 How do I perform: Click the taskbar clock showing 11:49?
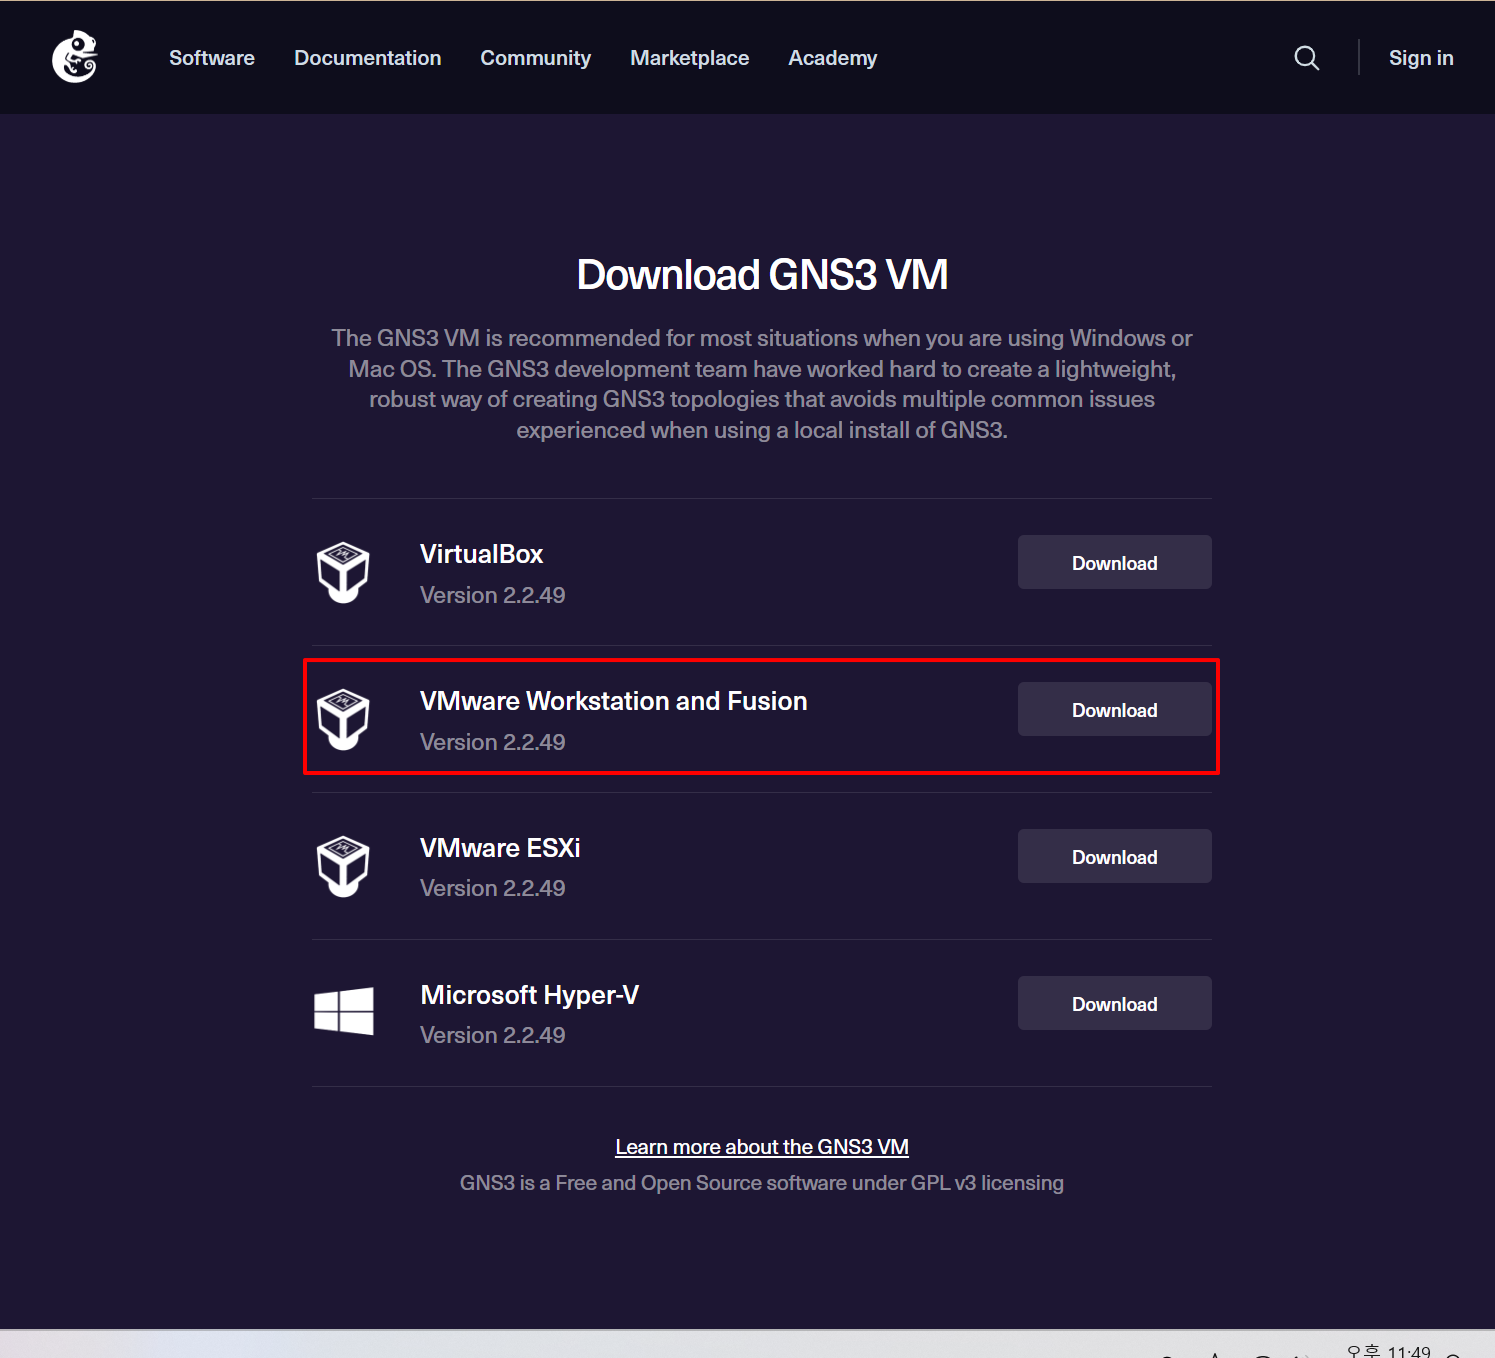pyautogui.click(x=1389, y=1351)
